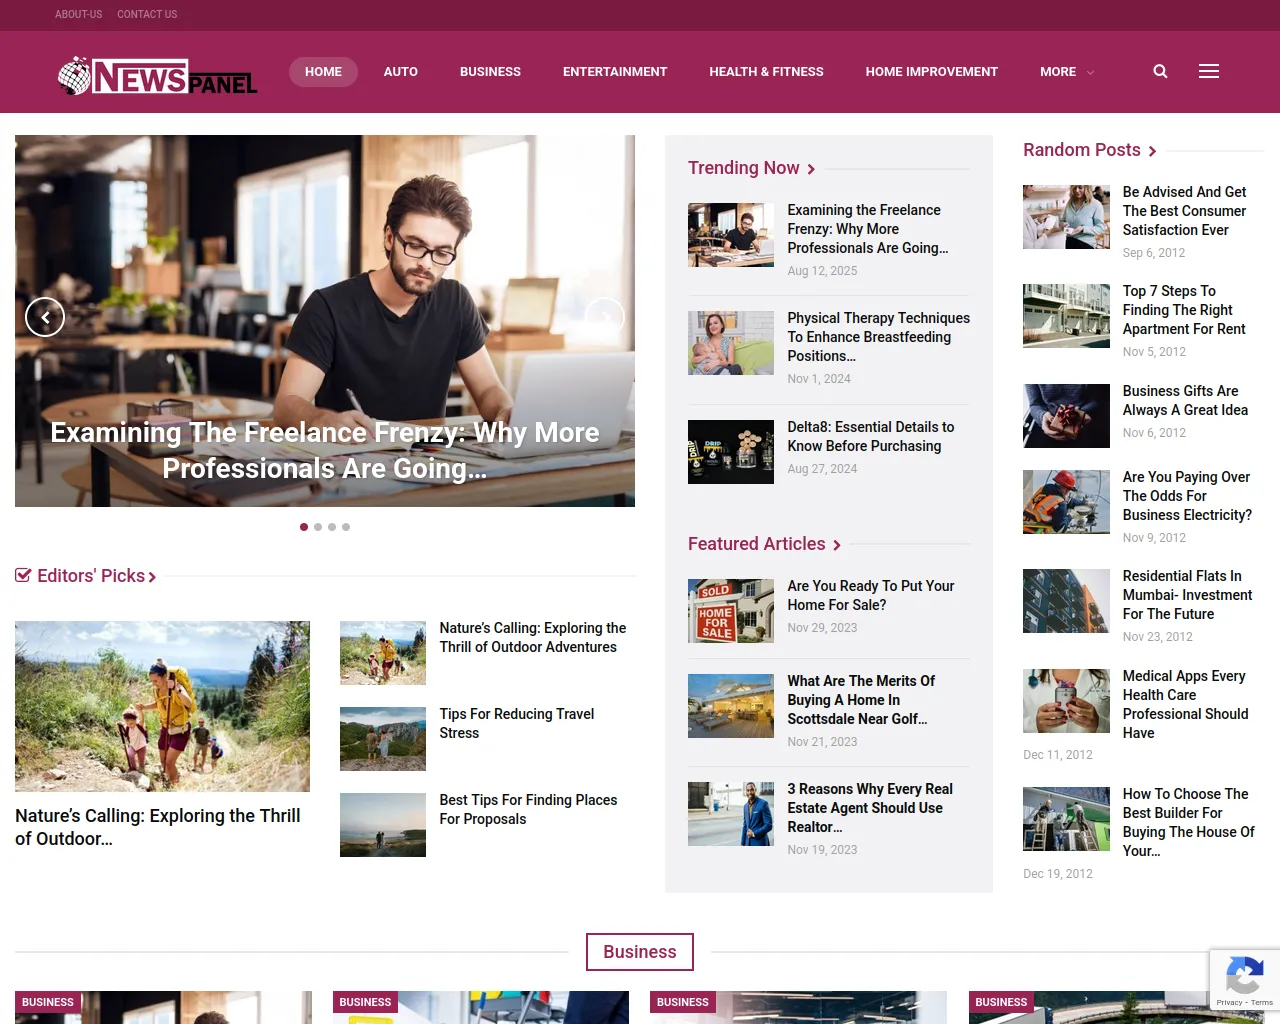Click the breastfeeding article thumbnail
Screen dimensions: 1280x1024
click(x=731, y=343)
